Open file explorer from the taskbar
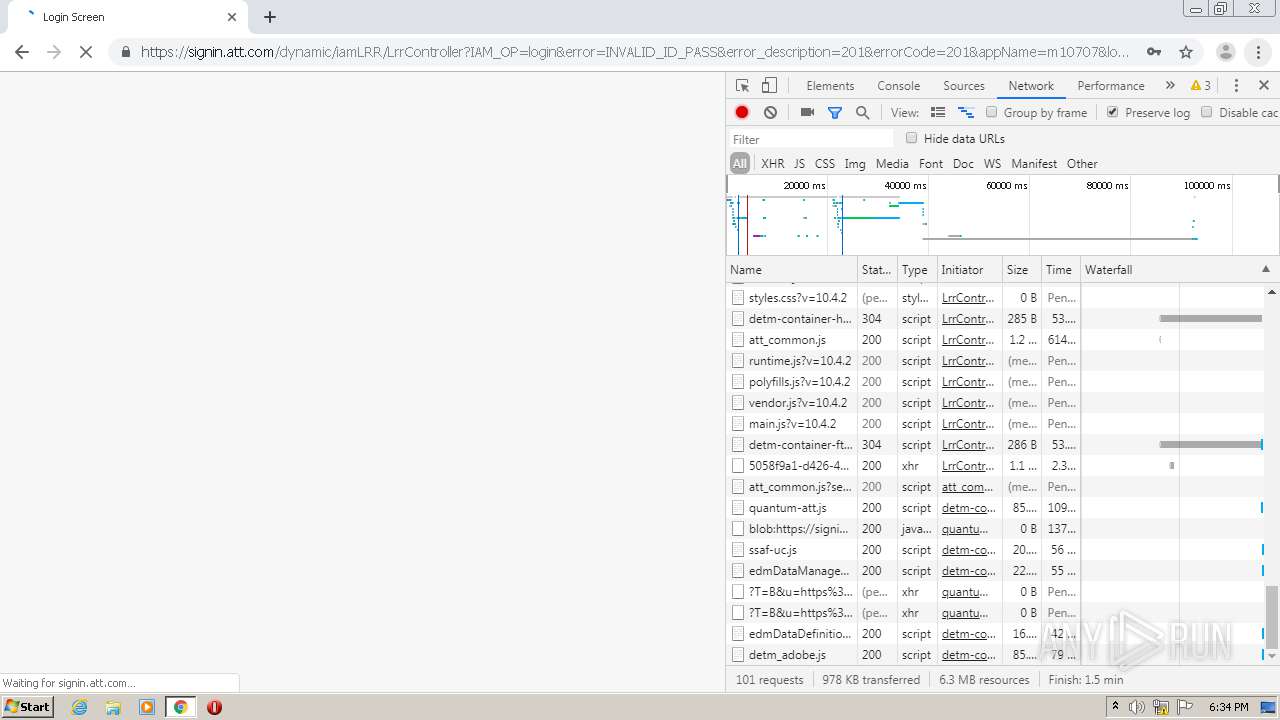The height and width of the screenshot is (720, 1280). (113, 707)
